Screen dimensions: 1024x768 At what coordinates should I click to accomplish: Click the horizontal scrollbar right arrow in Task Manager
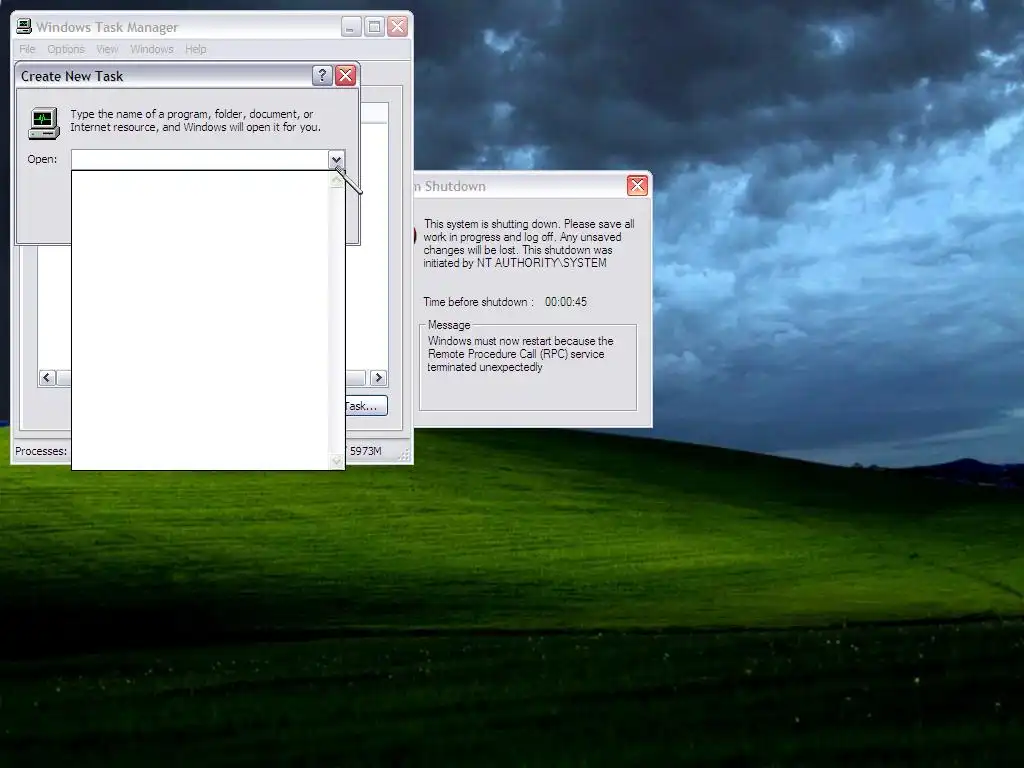pos(379,378)
